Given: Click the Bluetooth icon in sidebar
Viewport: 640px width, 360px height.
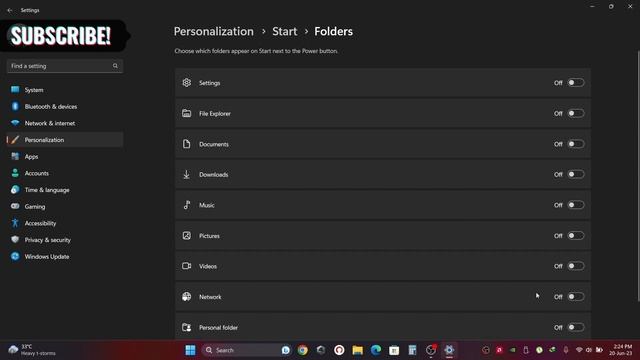Looking at the screenshot, I should click(x=15, y=106).
